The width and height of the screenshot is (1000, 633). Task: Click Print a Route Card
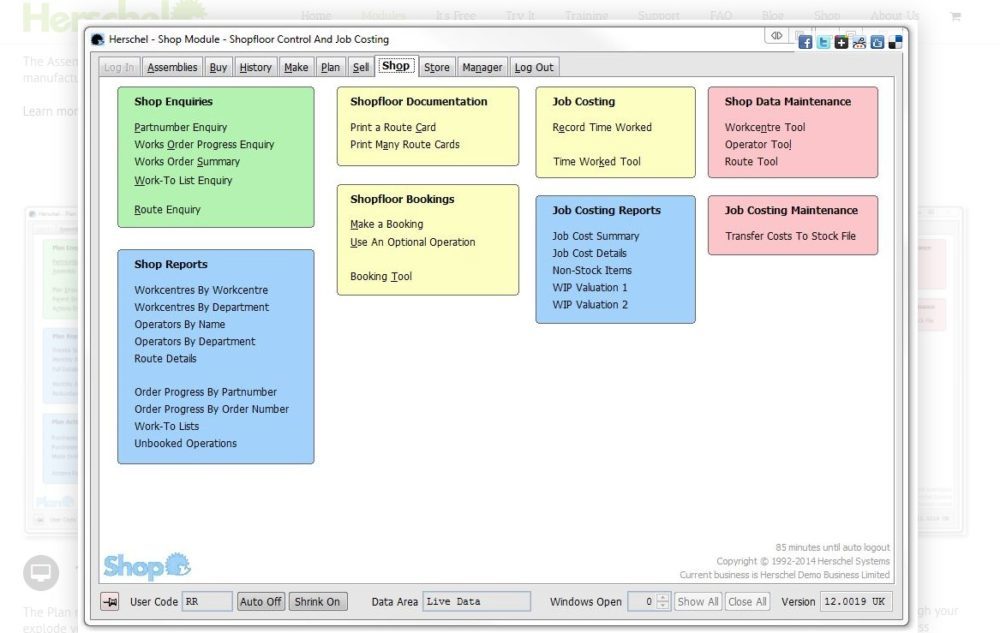click(393, 127)
